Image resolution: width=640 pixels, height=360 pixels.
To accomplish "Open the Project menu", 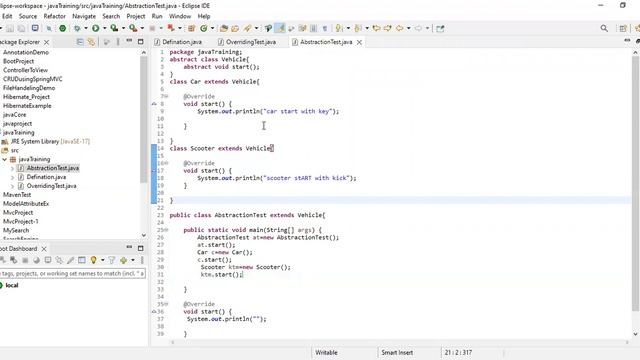I will point(136,16).
